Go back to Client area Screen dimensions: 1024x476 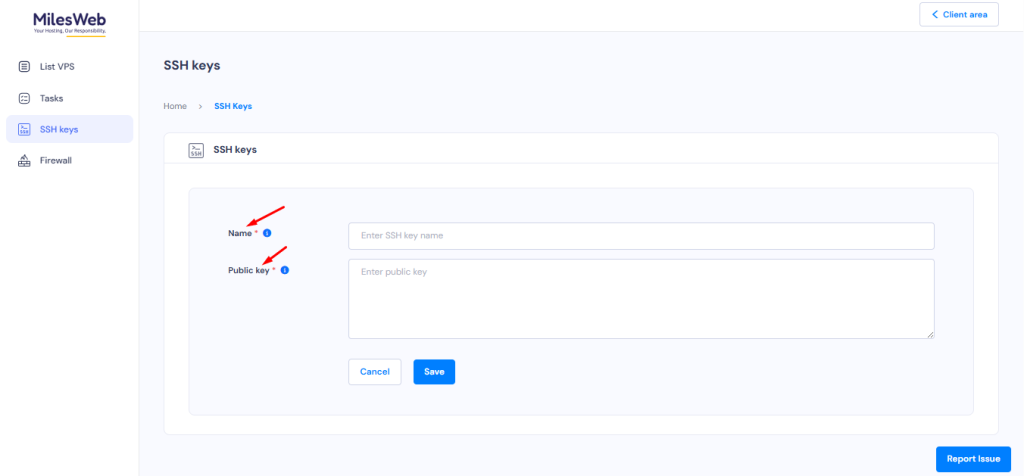[958, 15]
